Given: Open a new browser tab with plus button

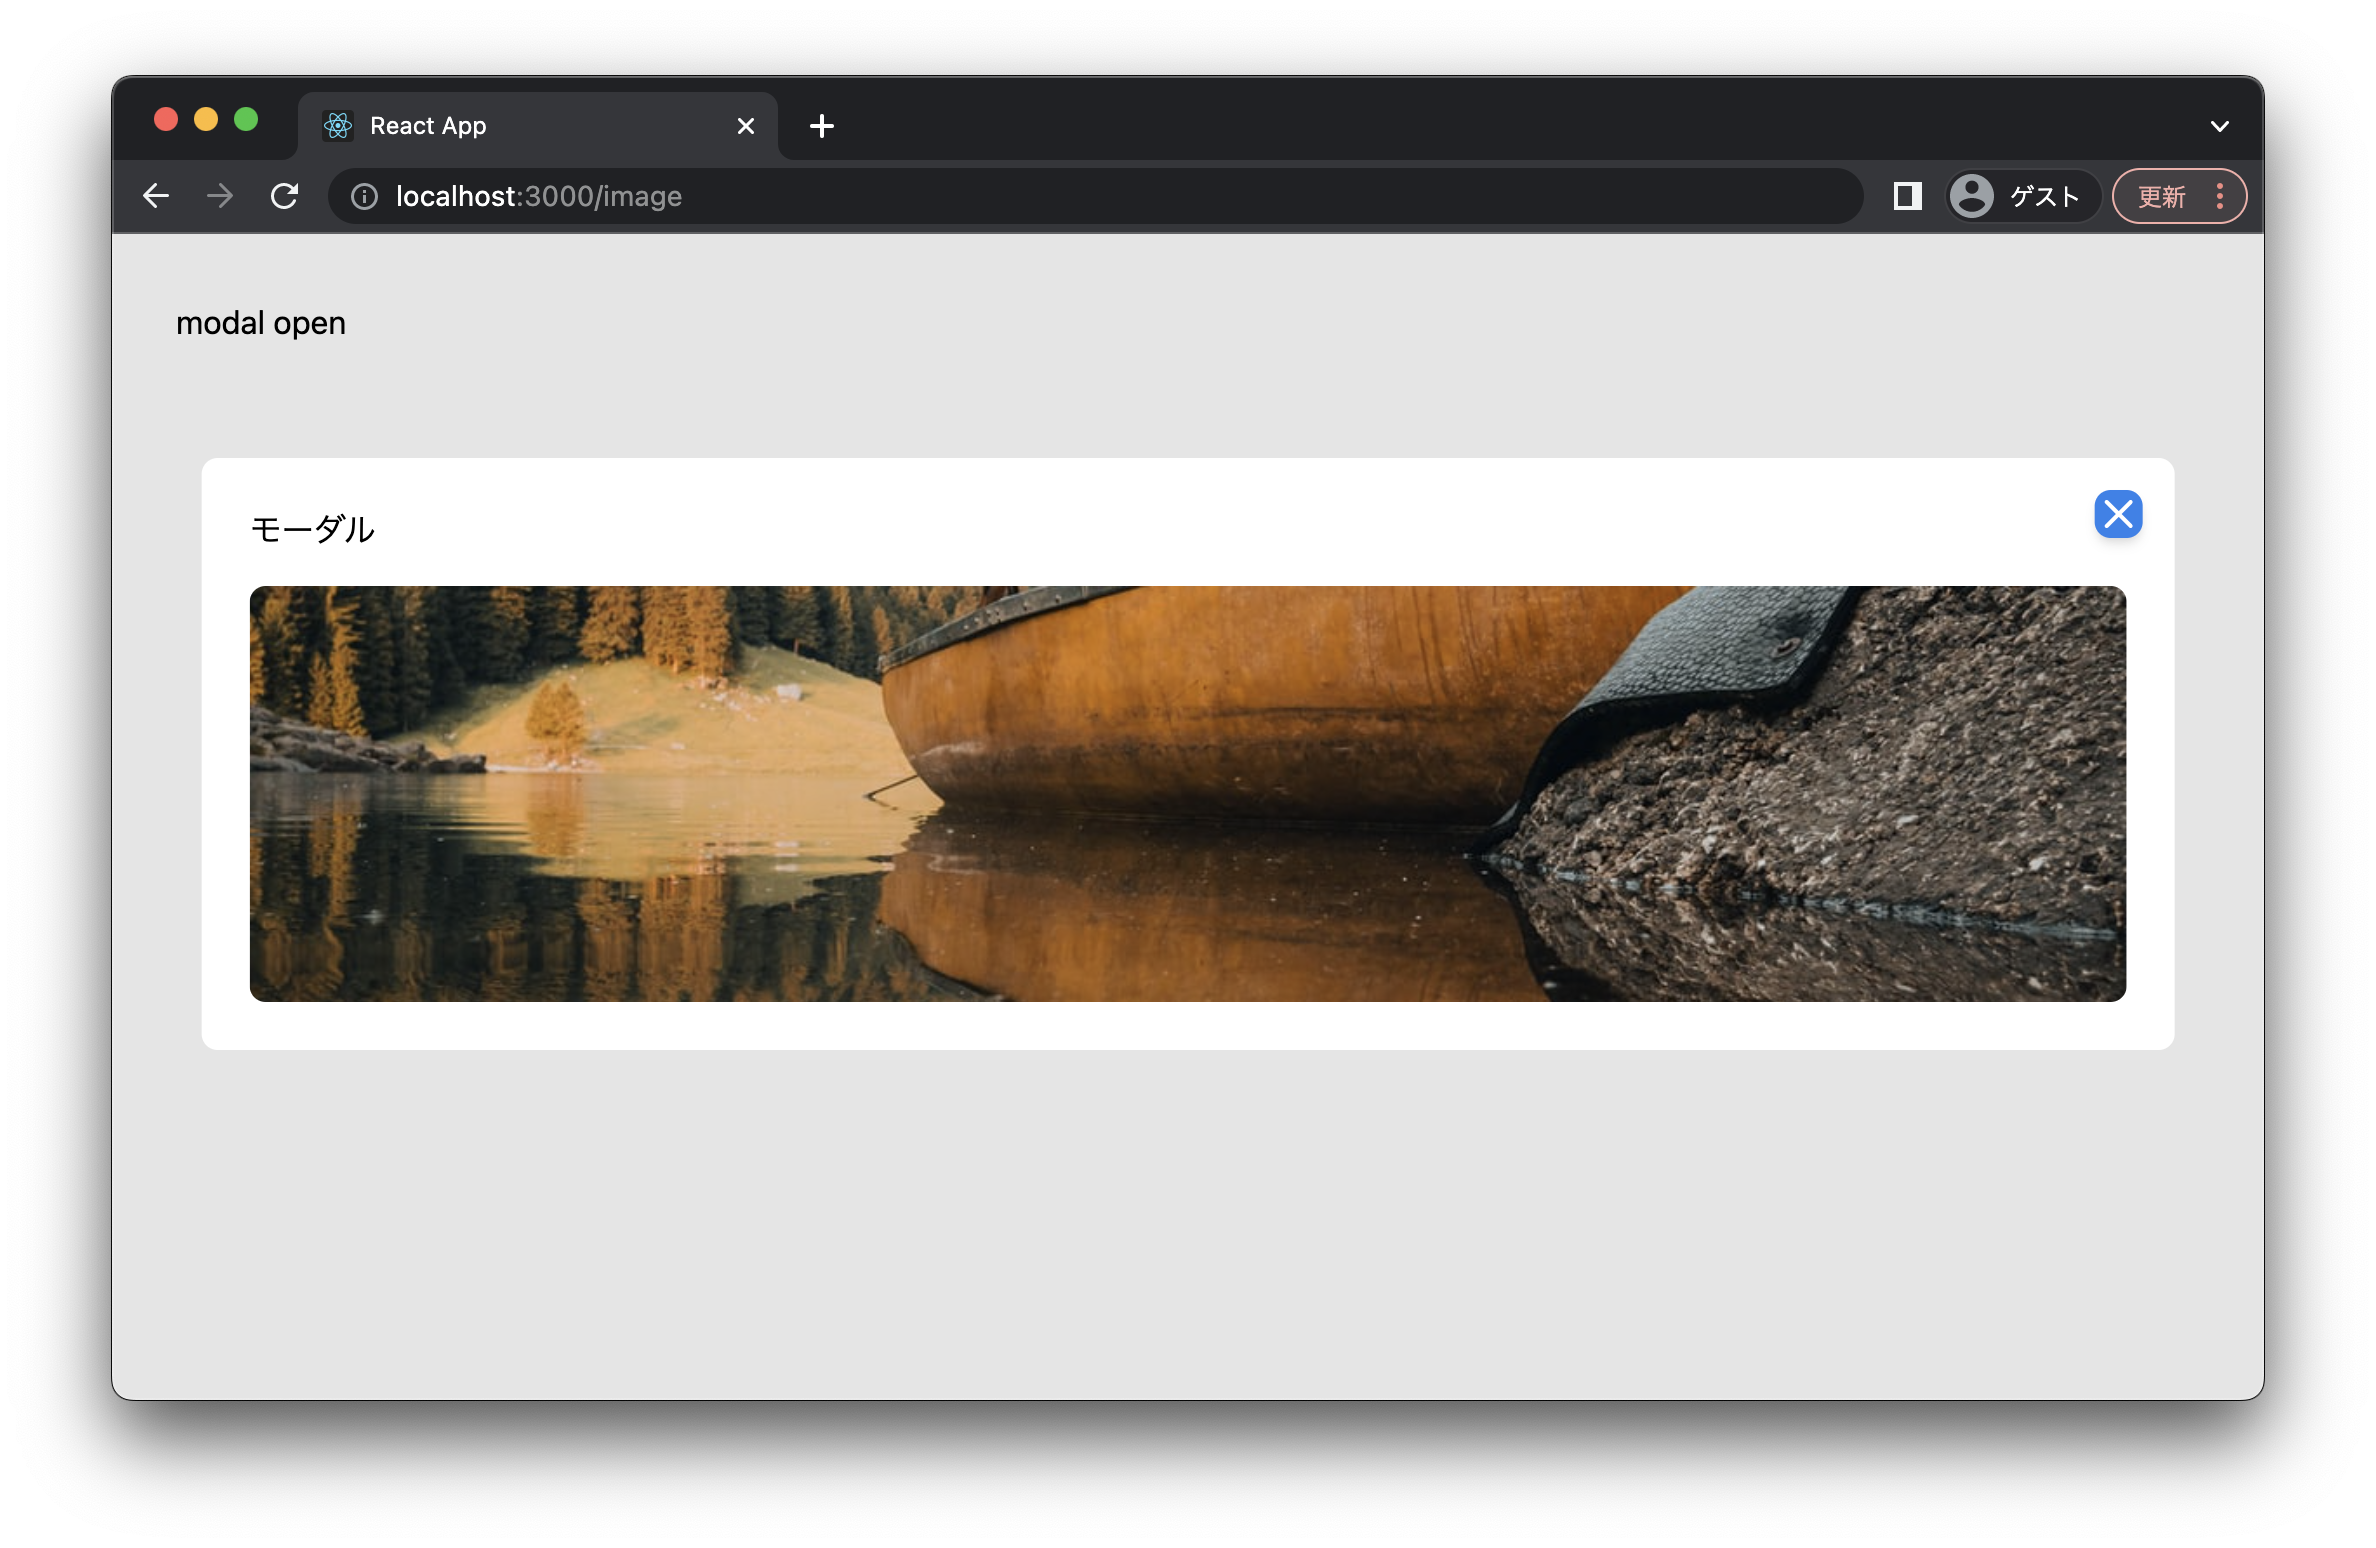Looking at the screenshot, I should (822, 125).
